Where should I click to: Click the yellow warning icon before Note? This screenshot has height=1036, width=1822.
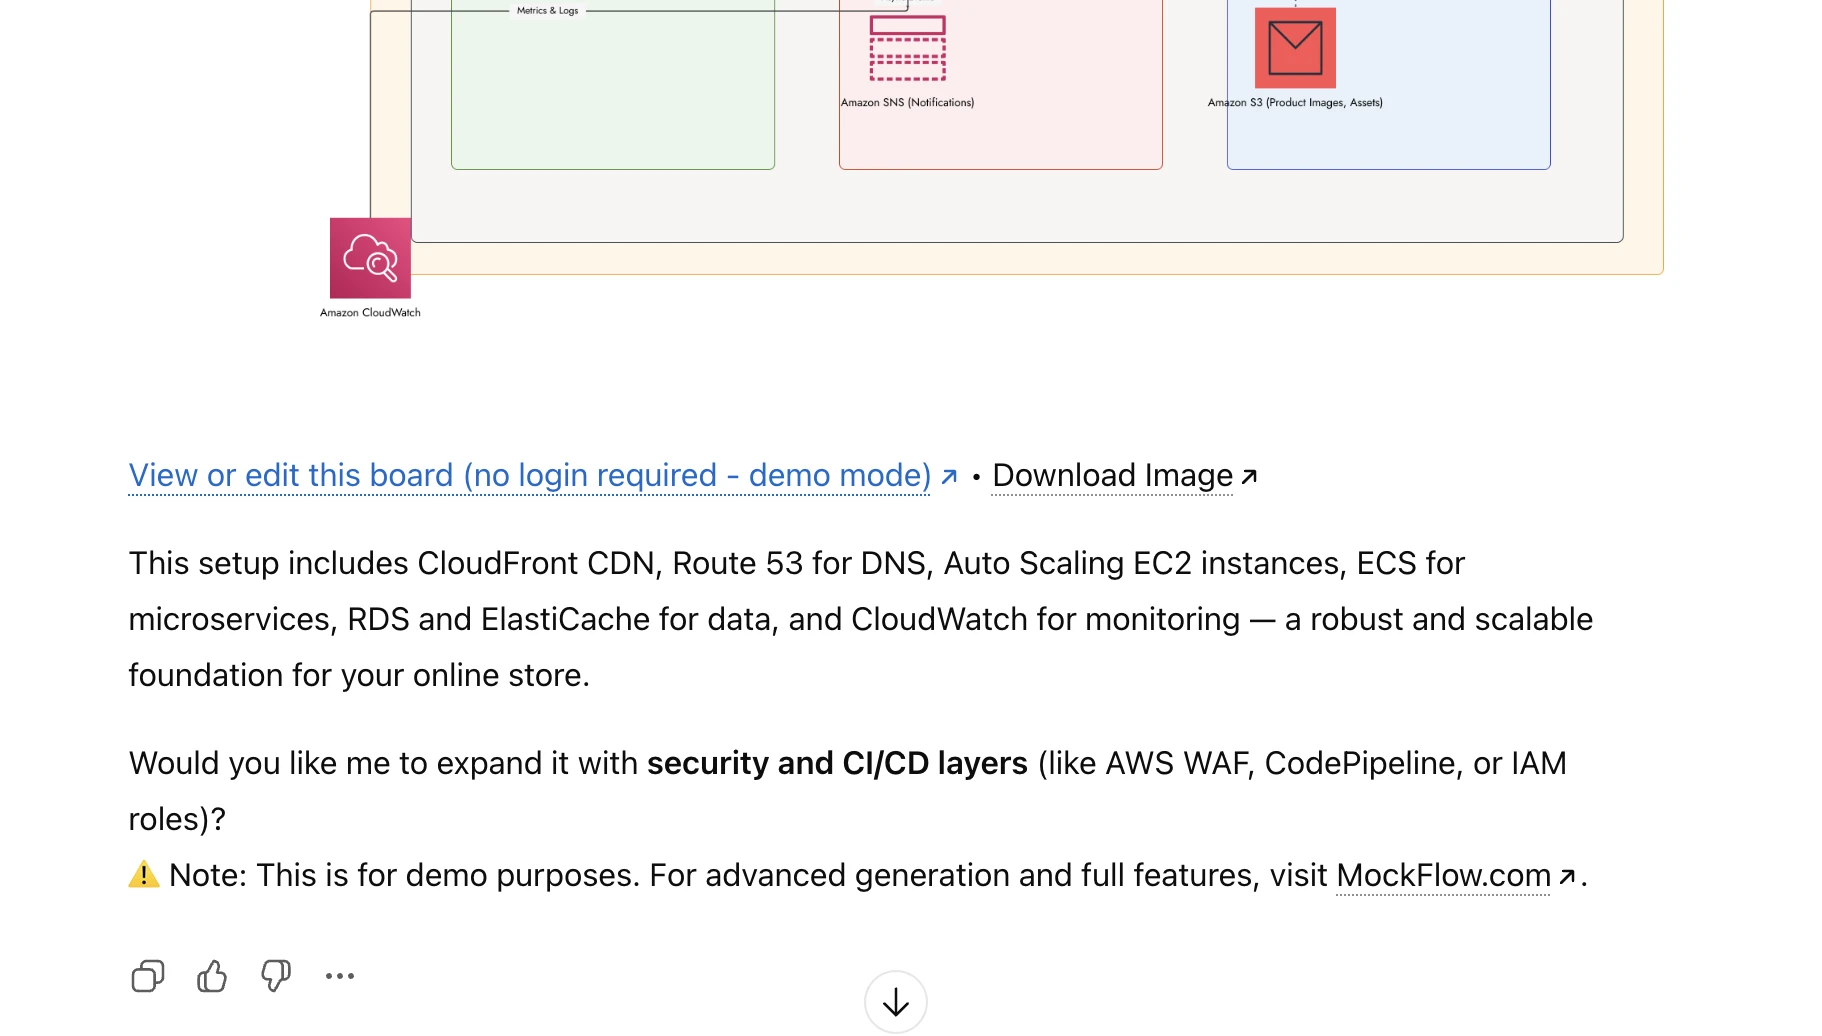[144, 875]
